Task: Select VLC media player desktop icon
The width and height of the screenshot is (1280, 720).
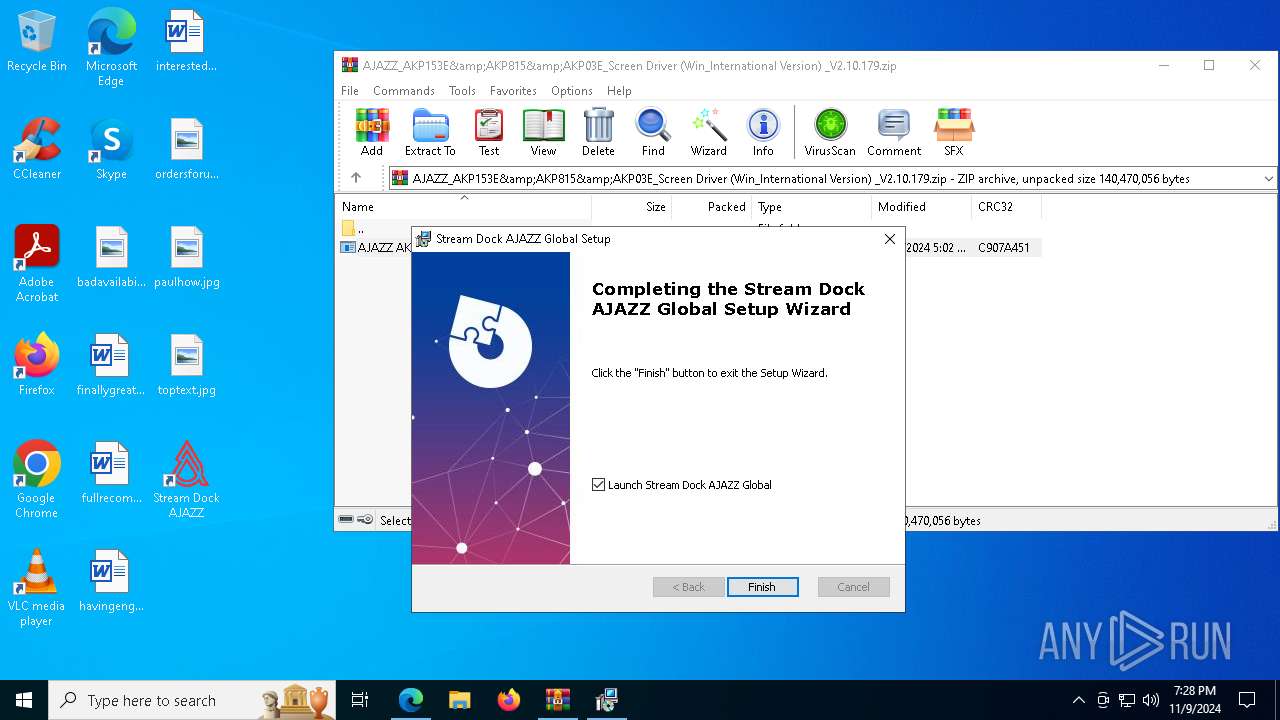Action: point(37,588)
